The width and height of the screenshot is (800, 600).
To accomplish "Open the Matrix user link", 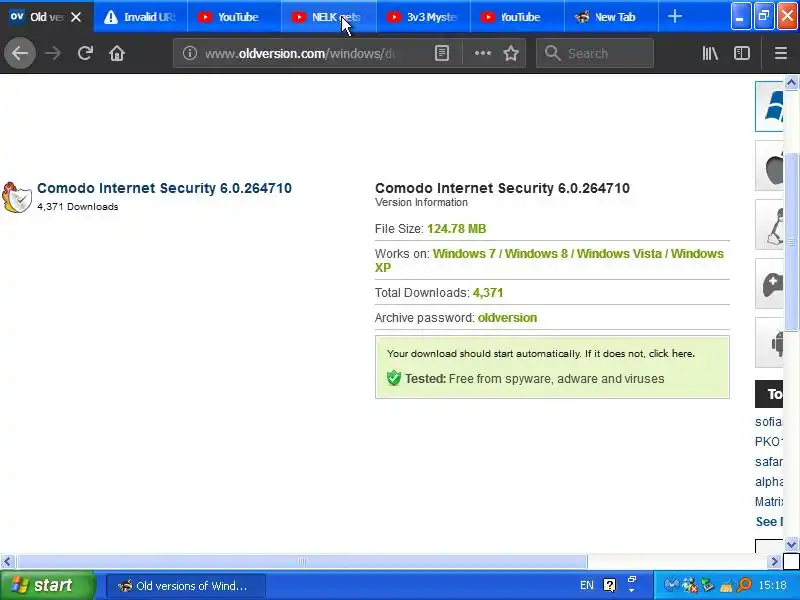I will 768,502.
